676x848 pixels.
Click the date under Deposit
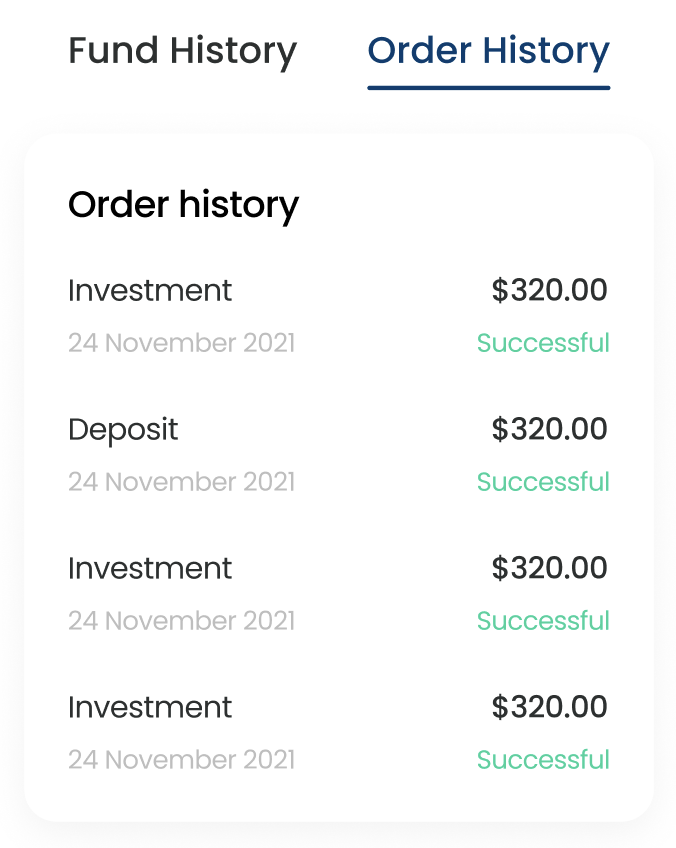pos(181,482)
